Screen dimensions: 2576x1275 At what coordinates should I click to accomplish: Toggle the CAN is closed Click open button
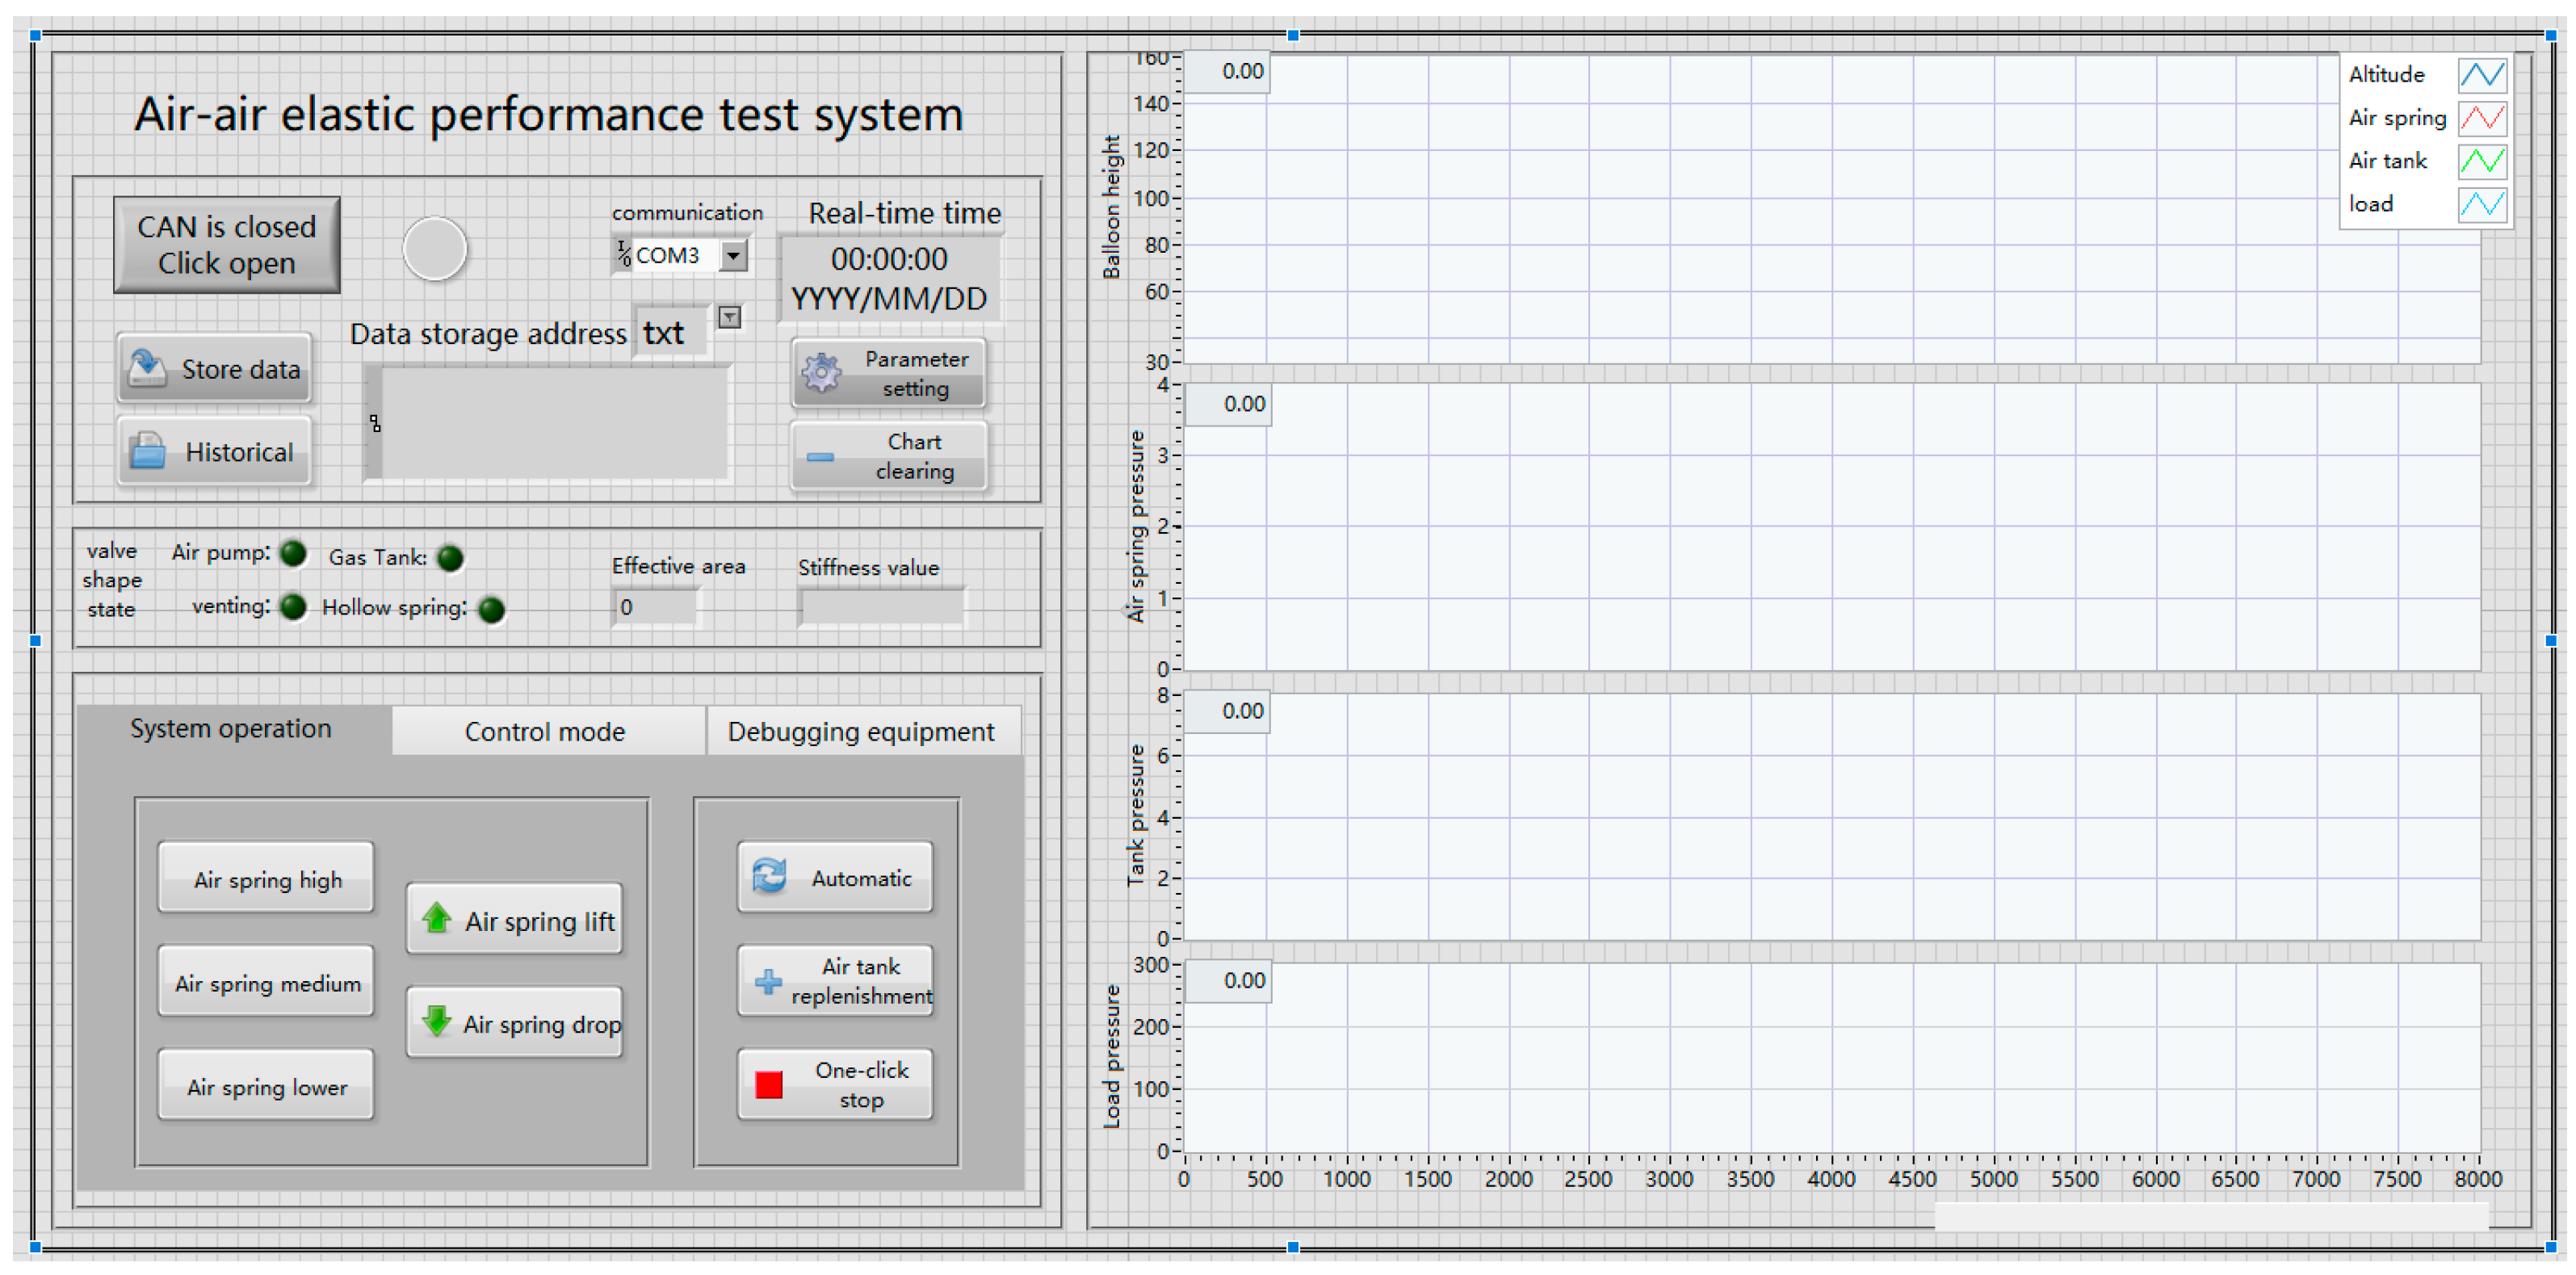[226, 245]
